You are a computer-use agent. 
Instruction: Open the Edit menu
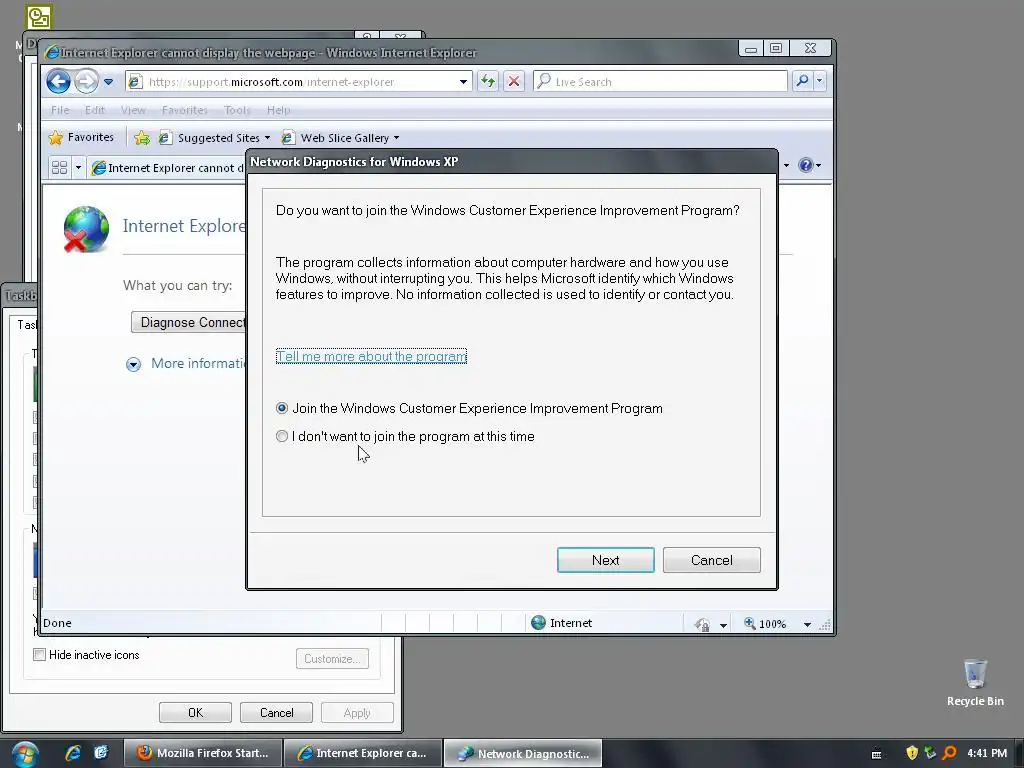pyautogui.click(x=95, y=110)
